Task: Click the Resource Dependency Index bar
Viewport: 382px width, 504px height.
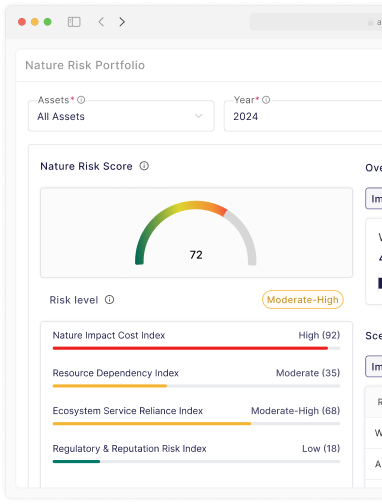Action: pyautogui.click(x=196, y=386)
